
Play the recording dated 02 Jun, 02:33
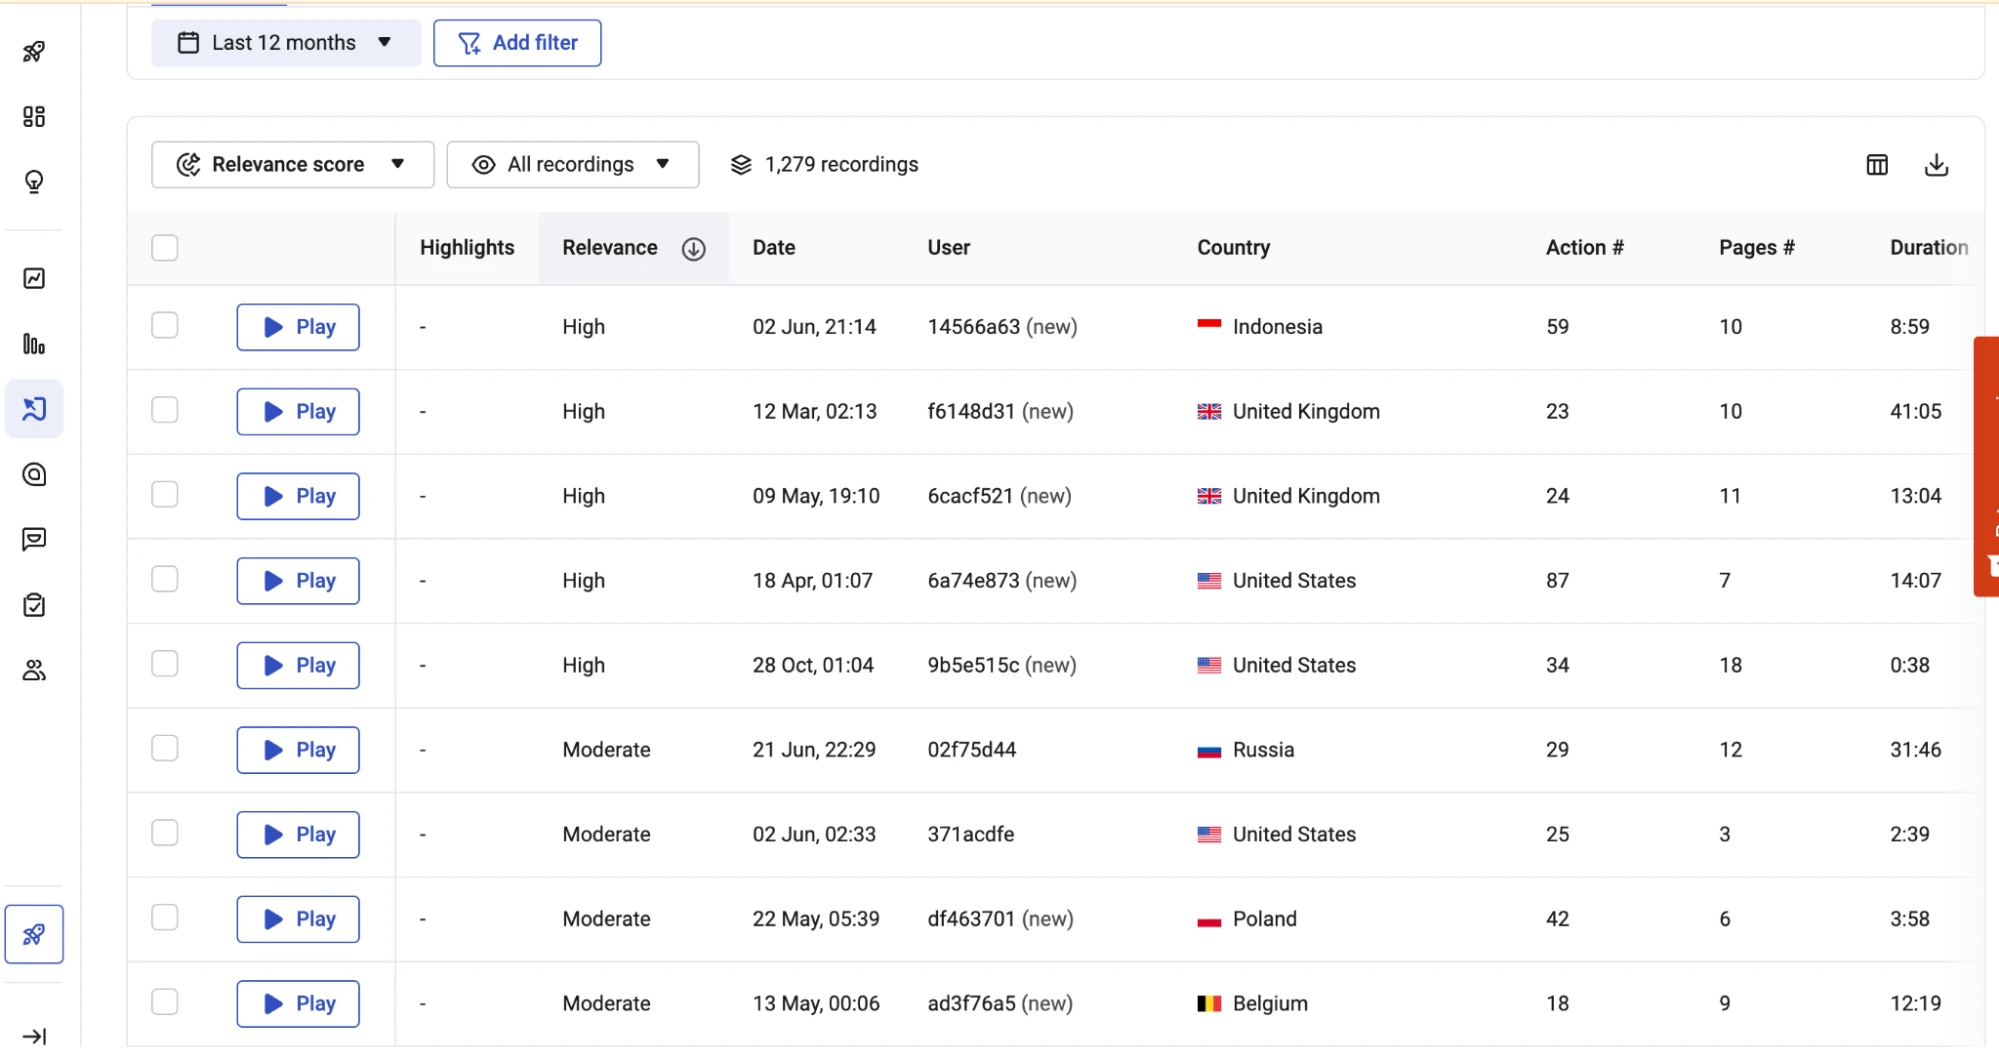pyautogui.click(x=298, y=835)
